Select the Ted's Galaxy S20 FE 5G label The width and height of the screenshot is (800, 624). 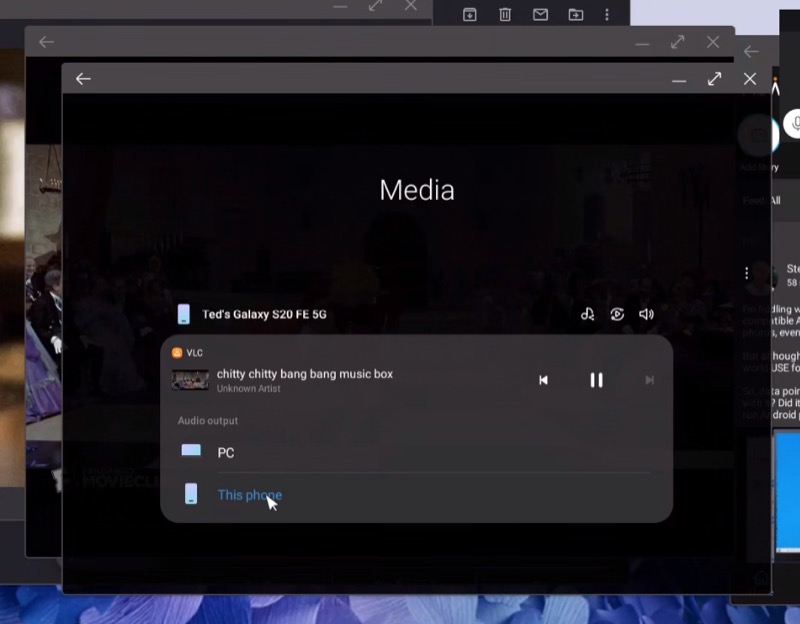[264, 314]
